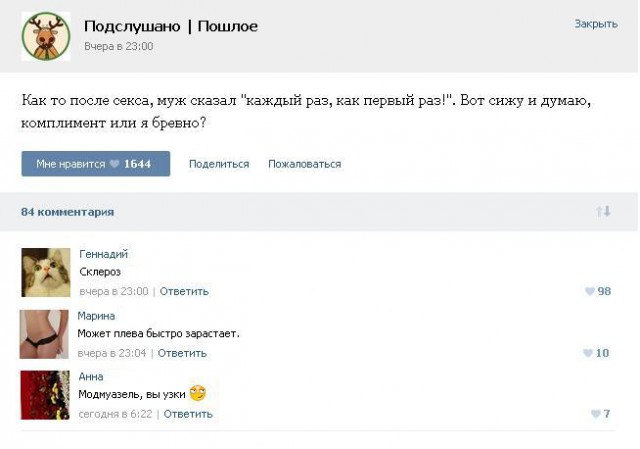This screenshot has height=449, width=640.
Task: Like Геннадий's comment with heart icon
Action: [x=590, y=291]
